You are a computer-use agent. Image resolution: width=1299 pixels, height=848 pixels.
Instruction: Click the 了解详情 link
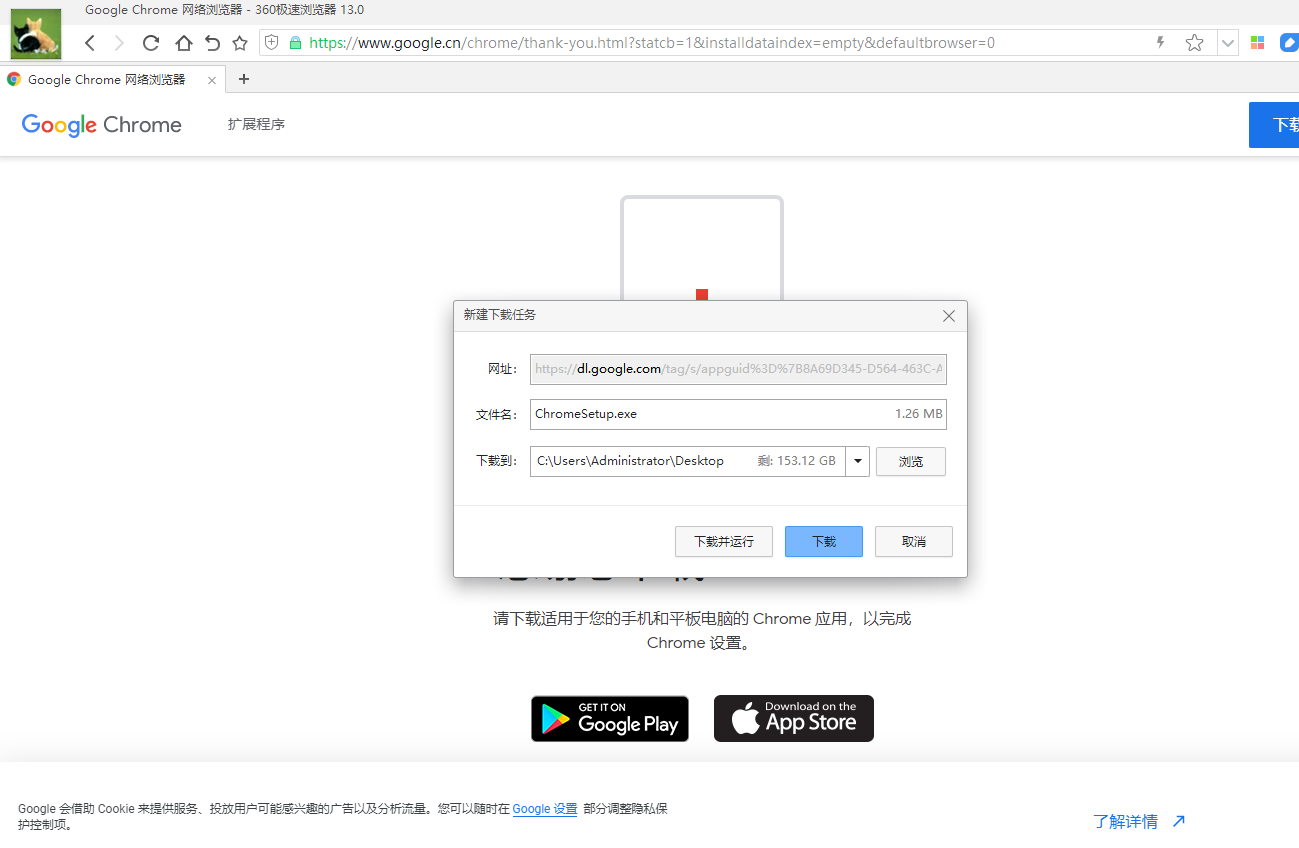pyautogui.click(x=1125, y=821)
